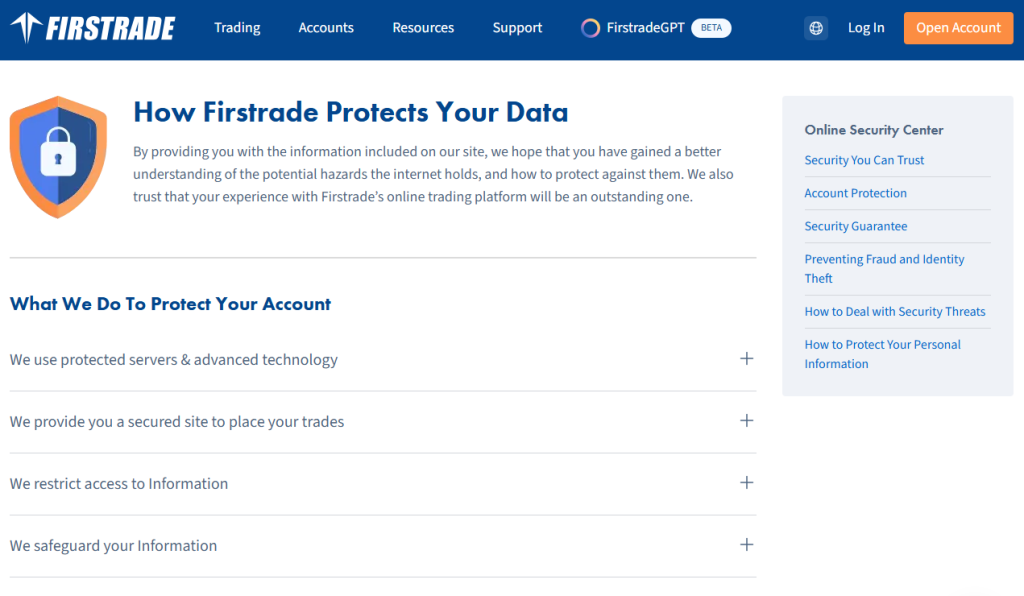Click the Log In link

pyautogui.click(x=866, y=28)
